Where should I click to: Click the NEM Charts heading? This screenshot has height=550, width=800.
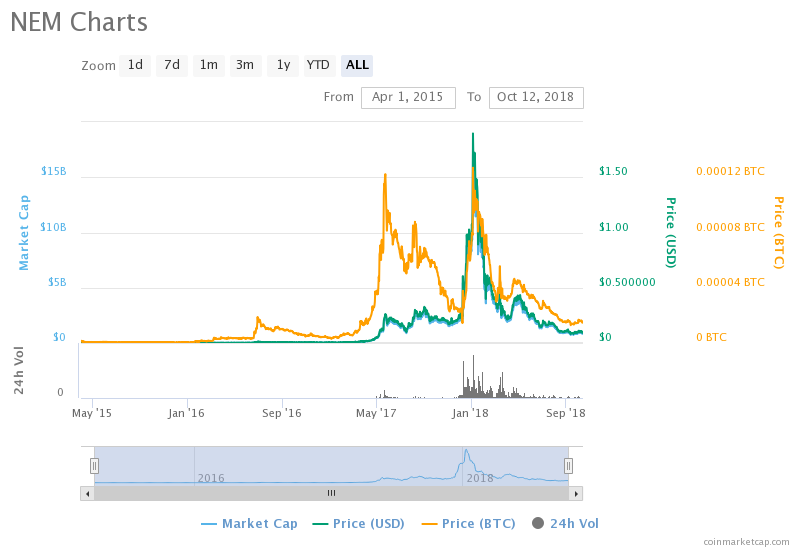pyautogui.click(x=79, y=22)
